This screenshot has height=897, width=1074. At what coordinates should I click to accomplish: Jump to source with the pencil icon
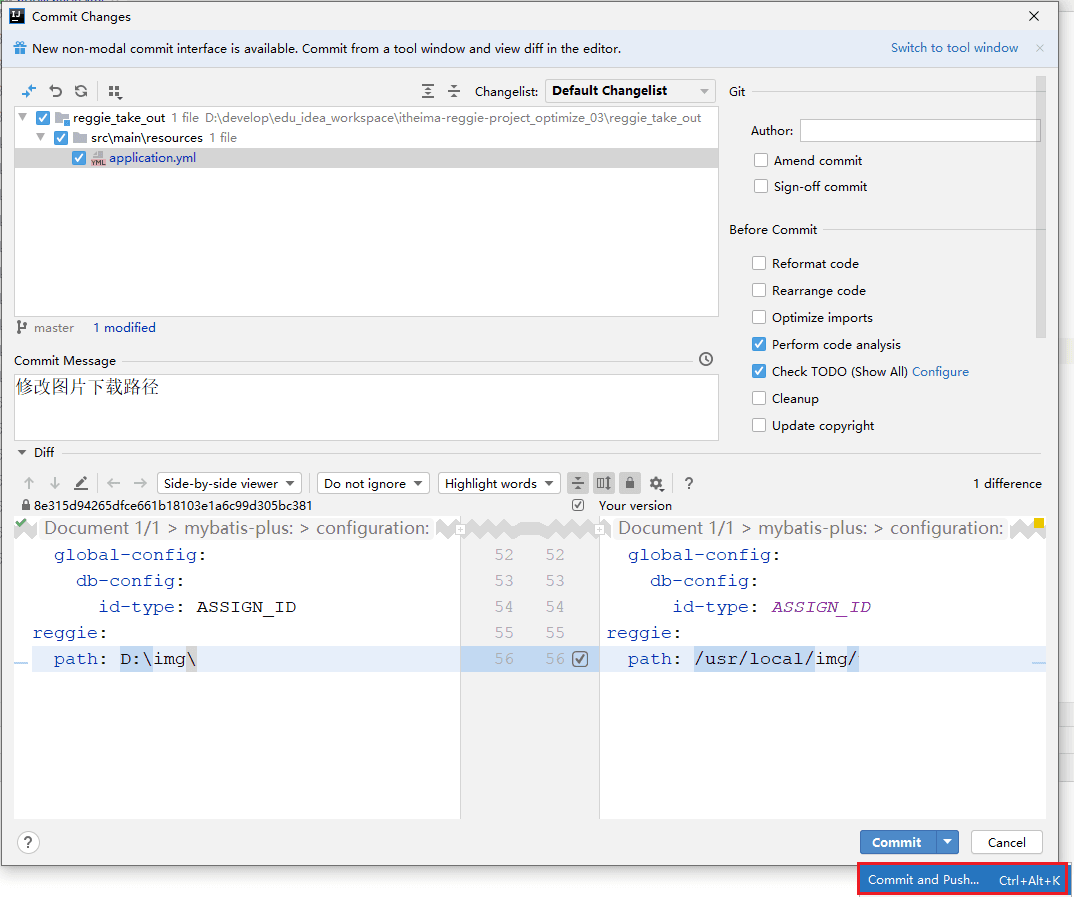[81, 483]
